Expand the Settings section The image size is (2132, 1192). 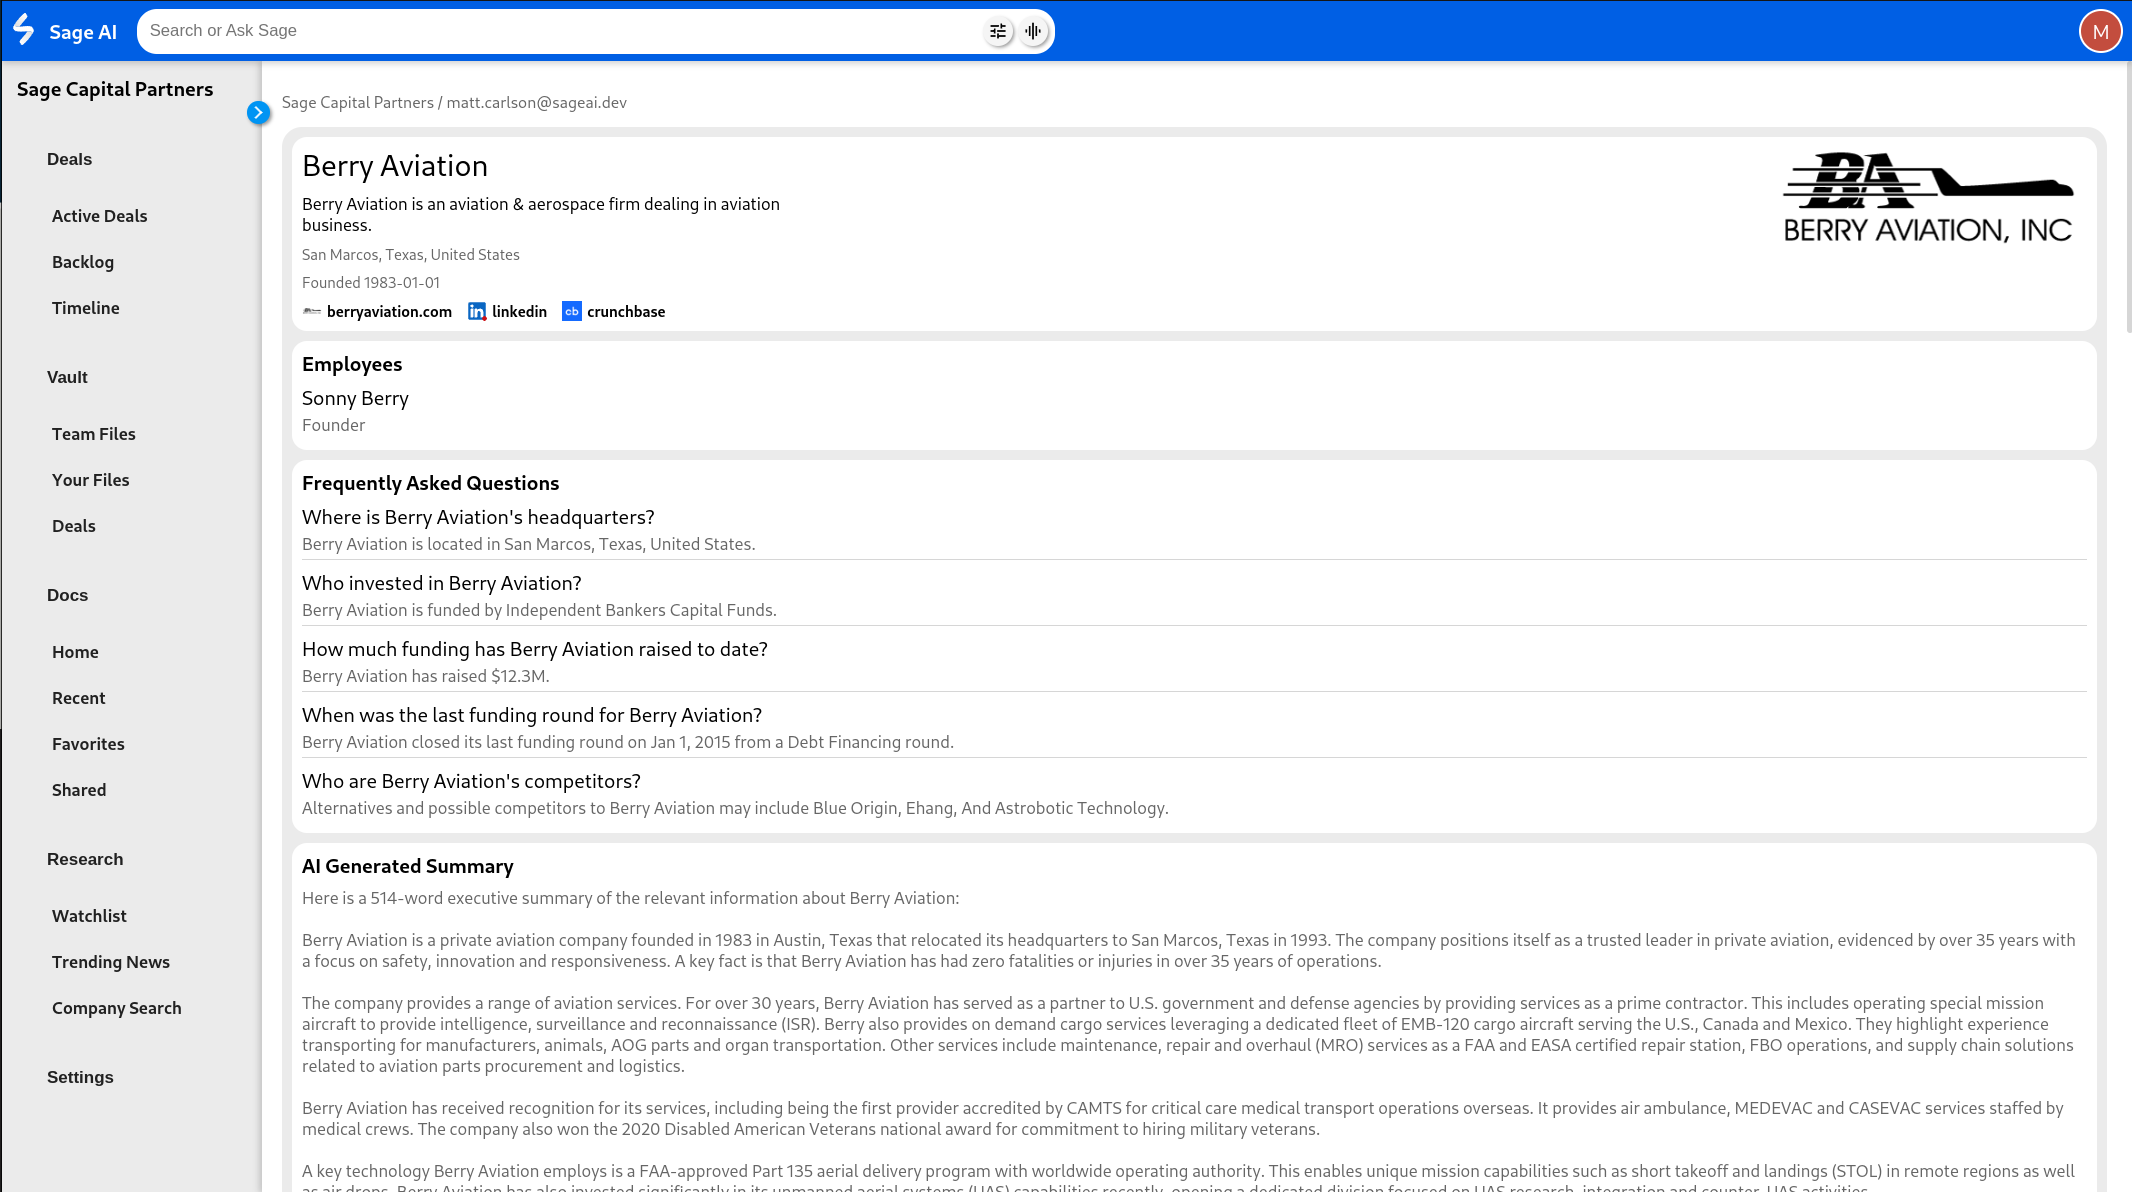(x=80, y=1077)
